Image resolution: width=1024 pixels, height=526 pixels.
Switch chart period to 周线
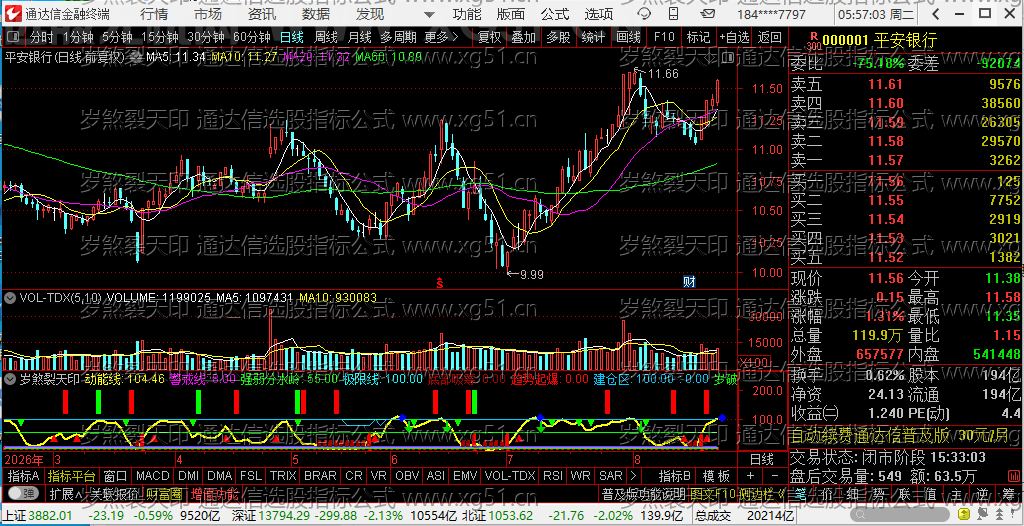(x=325, y=37)
